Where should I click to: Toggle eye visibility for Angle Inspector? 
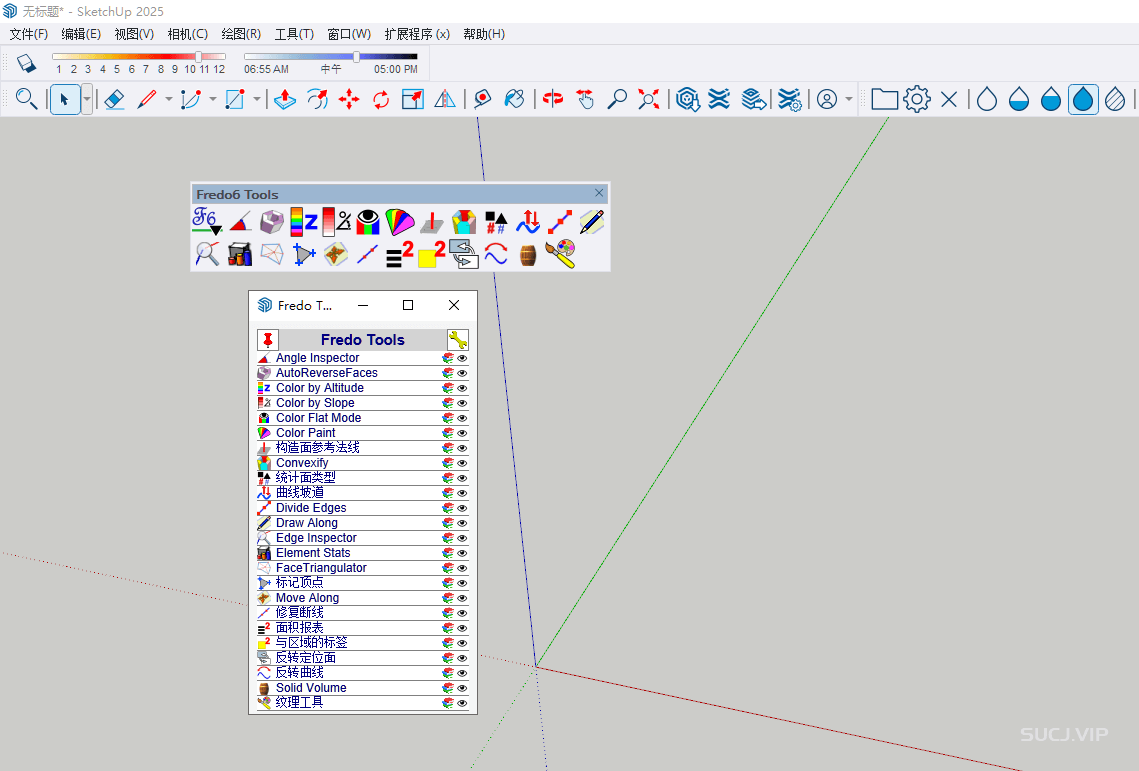pos(462,358)
